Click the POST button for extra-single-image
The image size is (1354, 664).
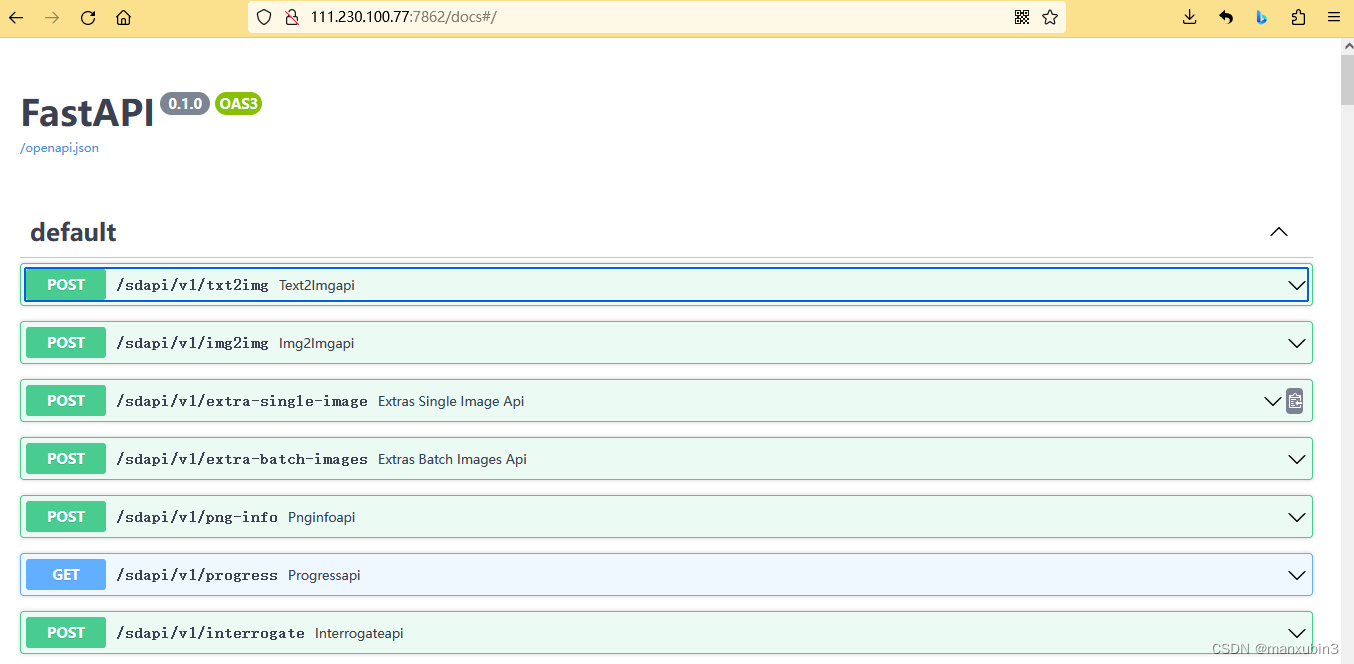[66, 401]
